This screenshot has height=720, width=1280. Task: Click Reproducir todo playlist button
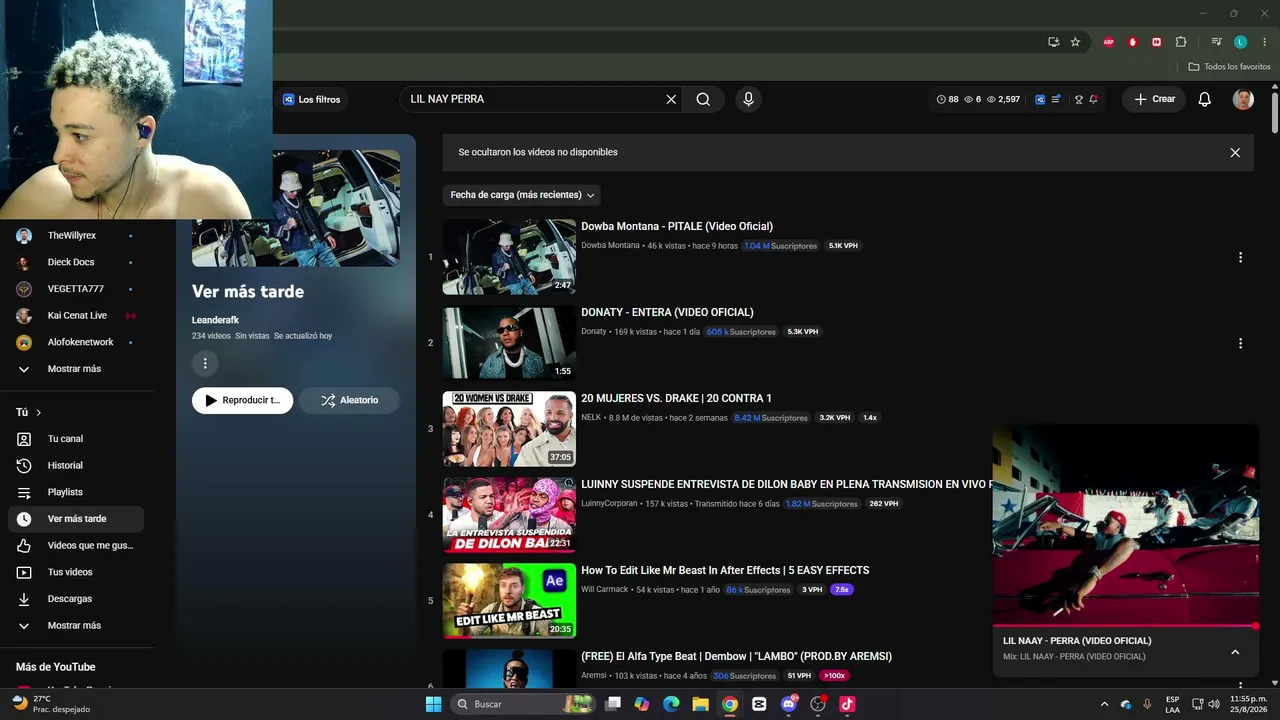(x=243, y=400)
